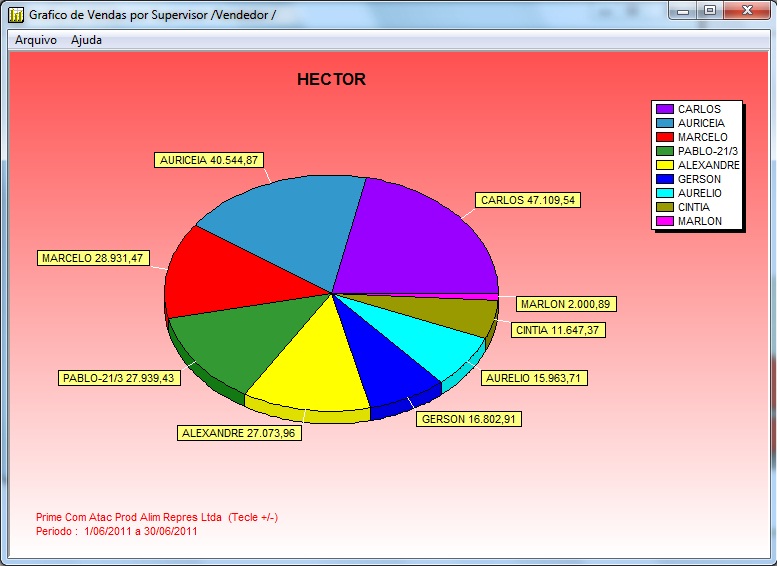Select MARLON text in legend
The width and height of the screenshot is (777, 566).
coord(700,221)
